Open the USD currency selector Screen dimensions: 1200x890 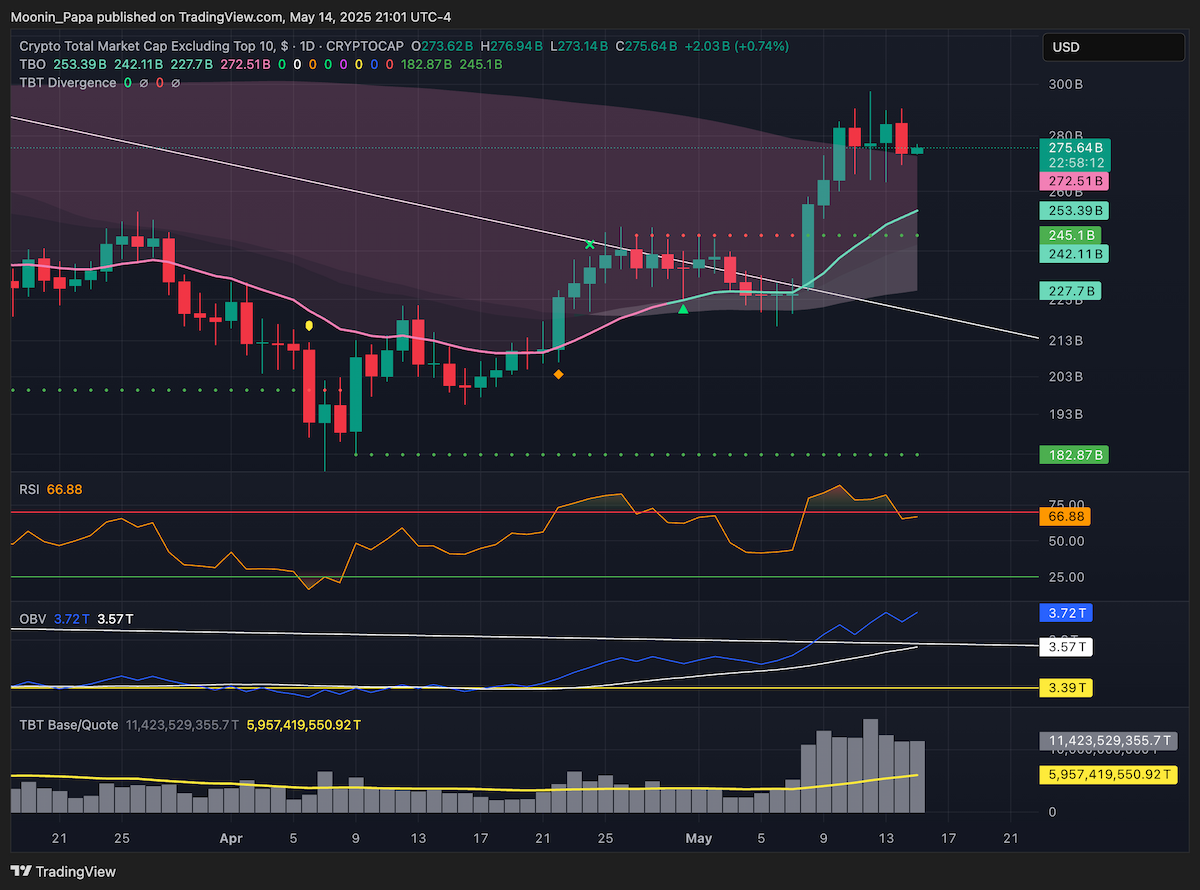click(1114, 47)
